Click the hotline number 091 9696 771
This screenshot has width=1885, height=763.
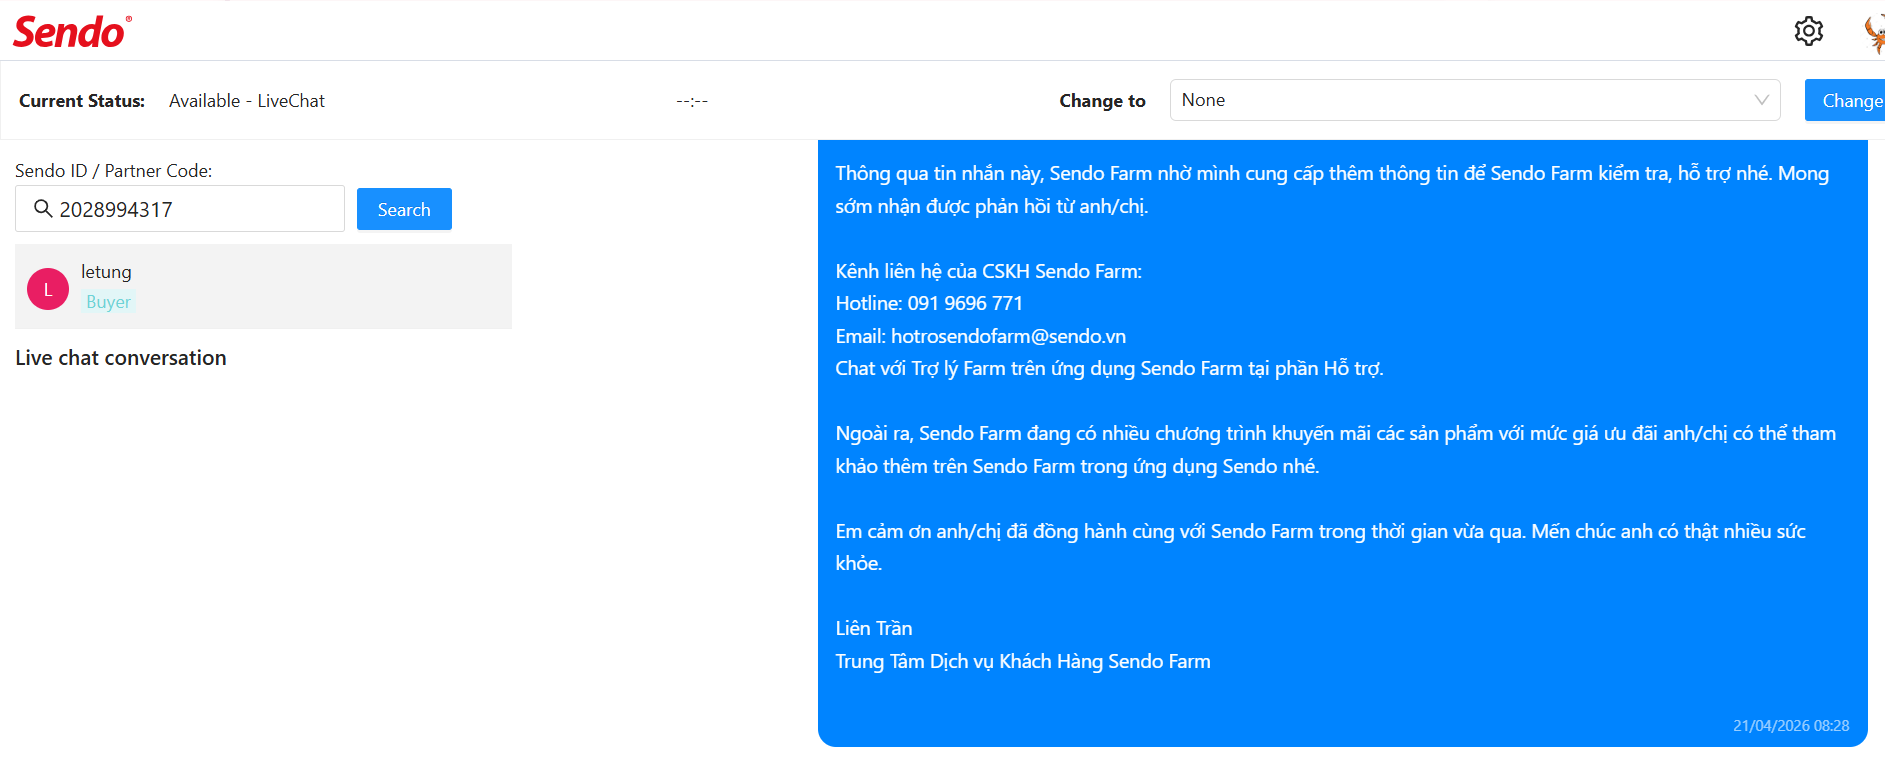click(x=965, y=303)
